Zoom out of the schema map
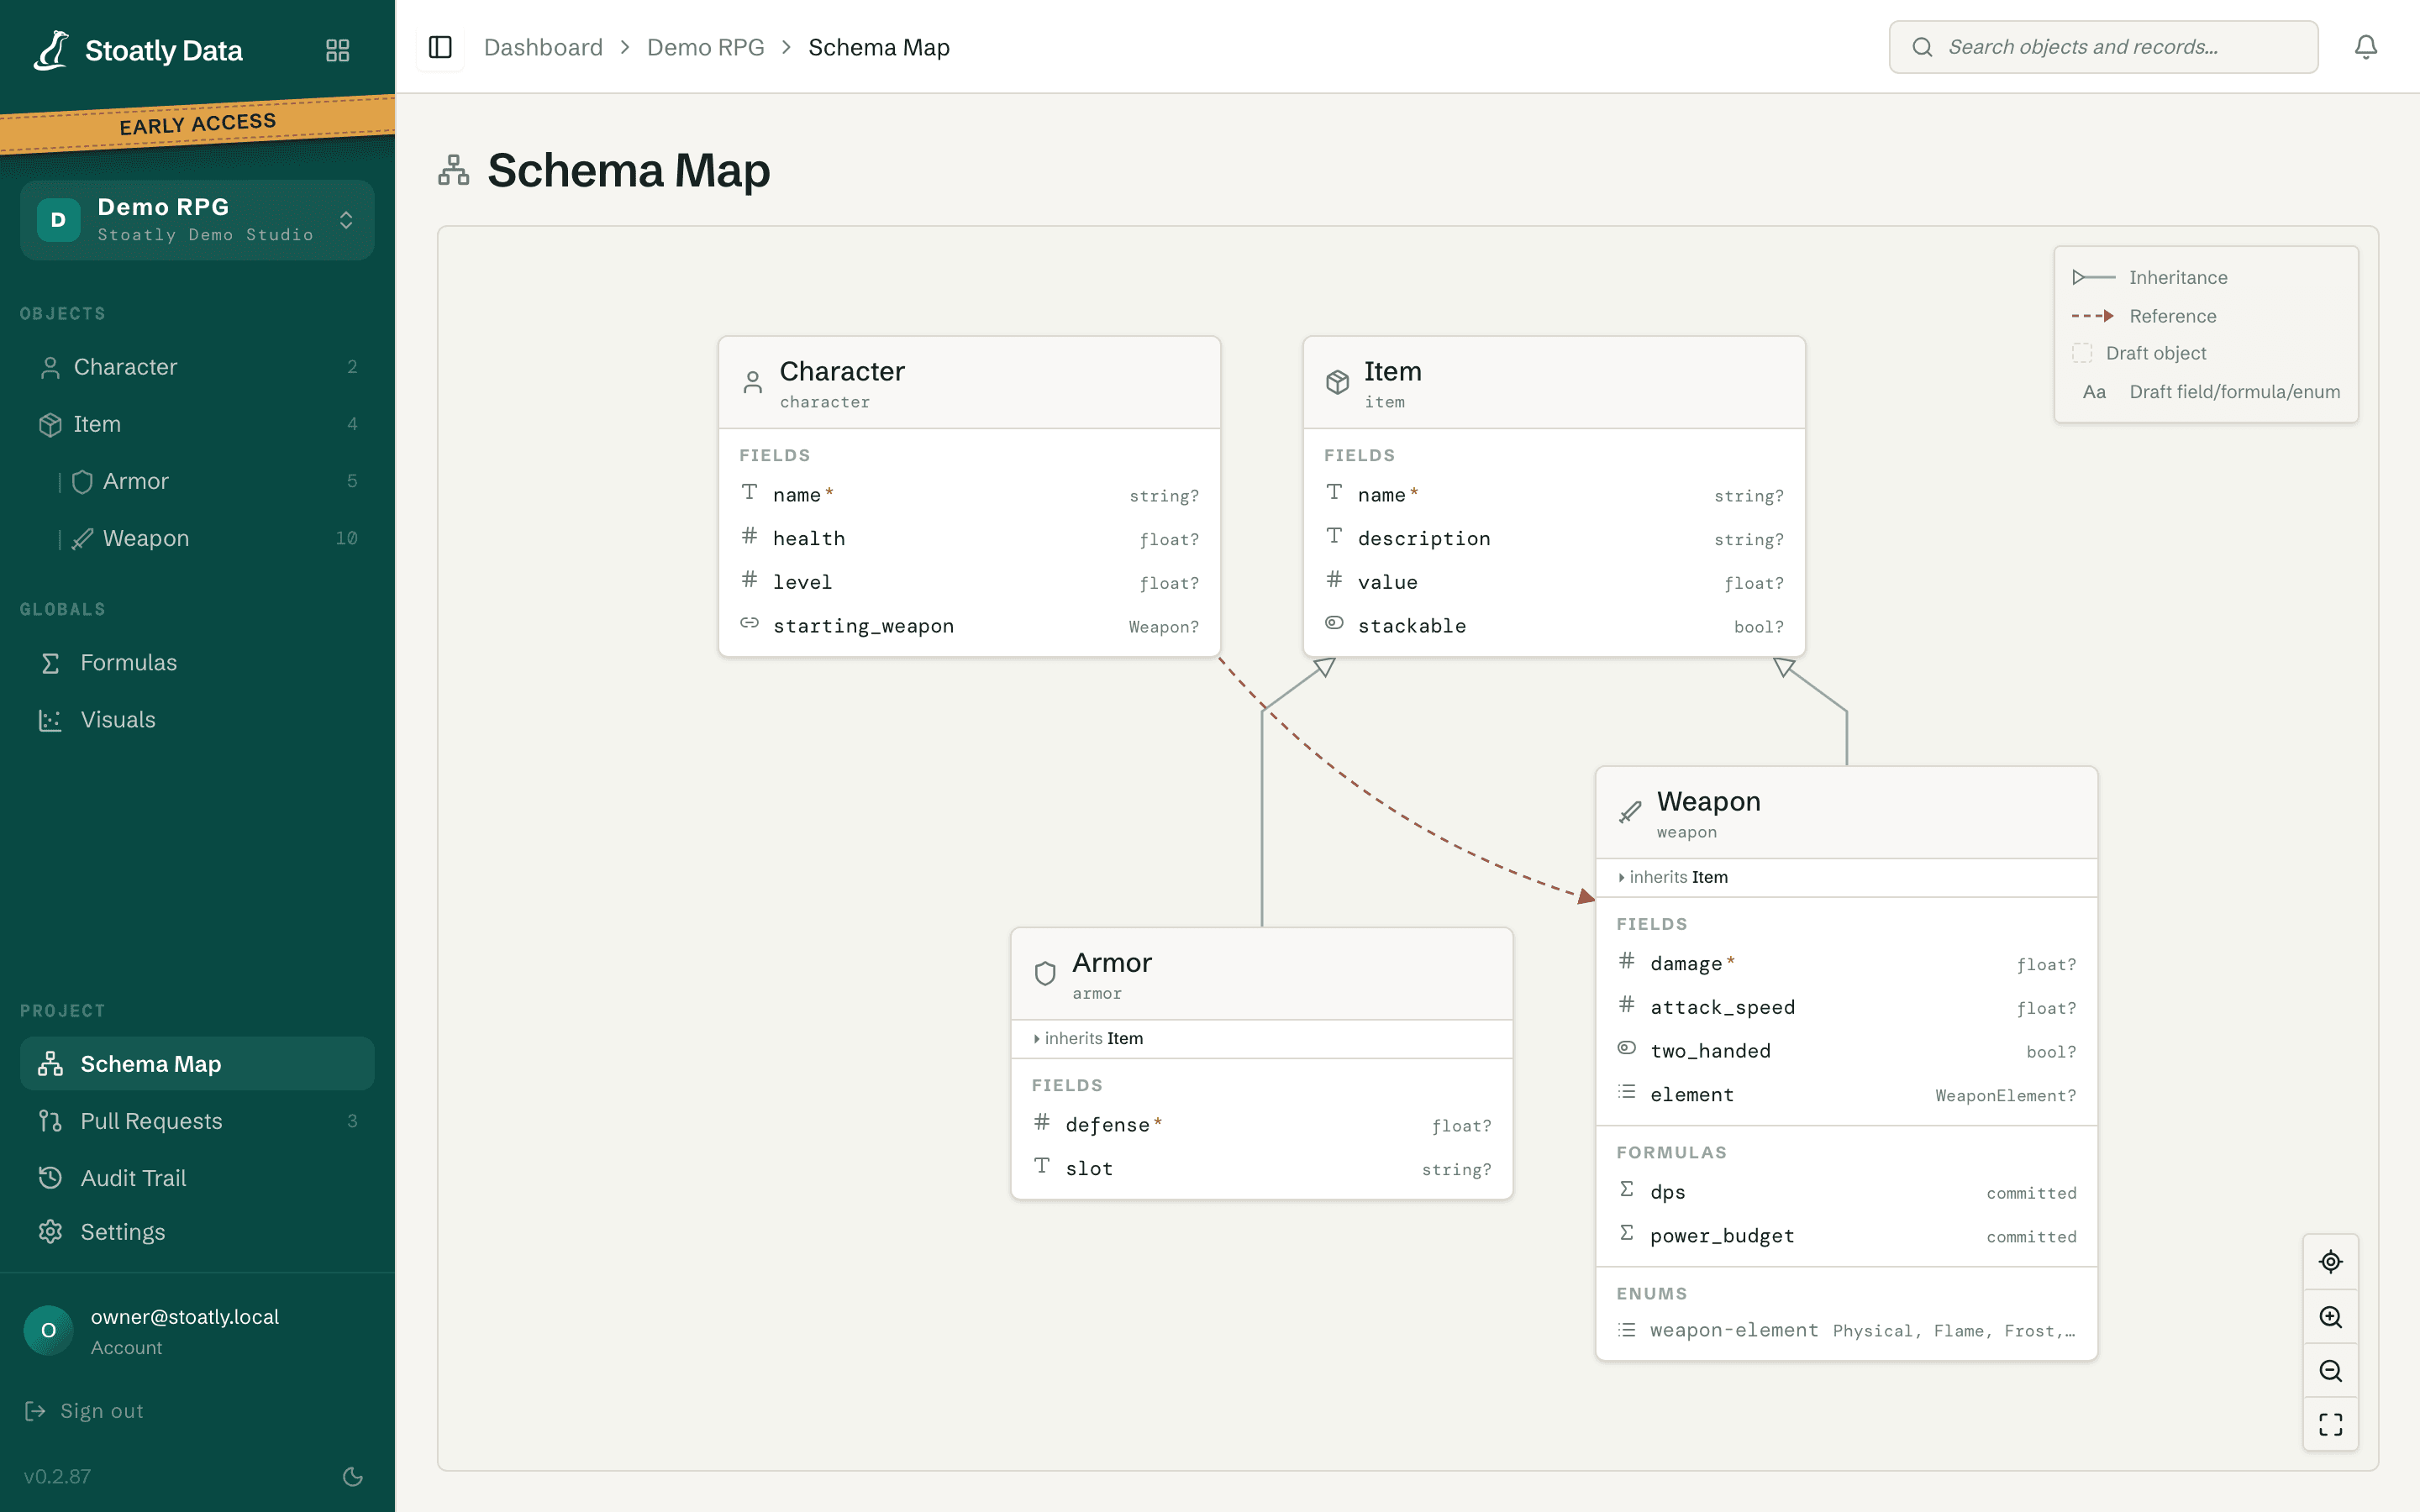 2330,1371
